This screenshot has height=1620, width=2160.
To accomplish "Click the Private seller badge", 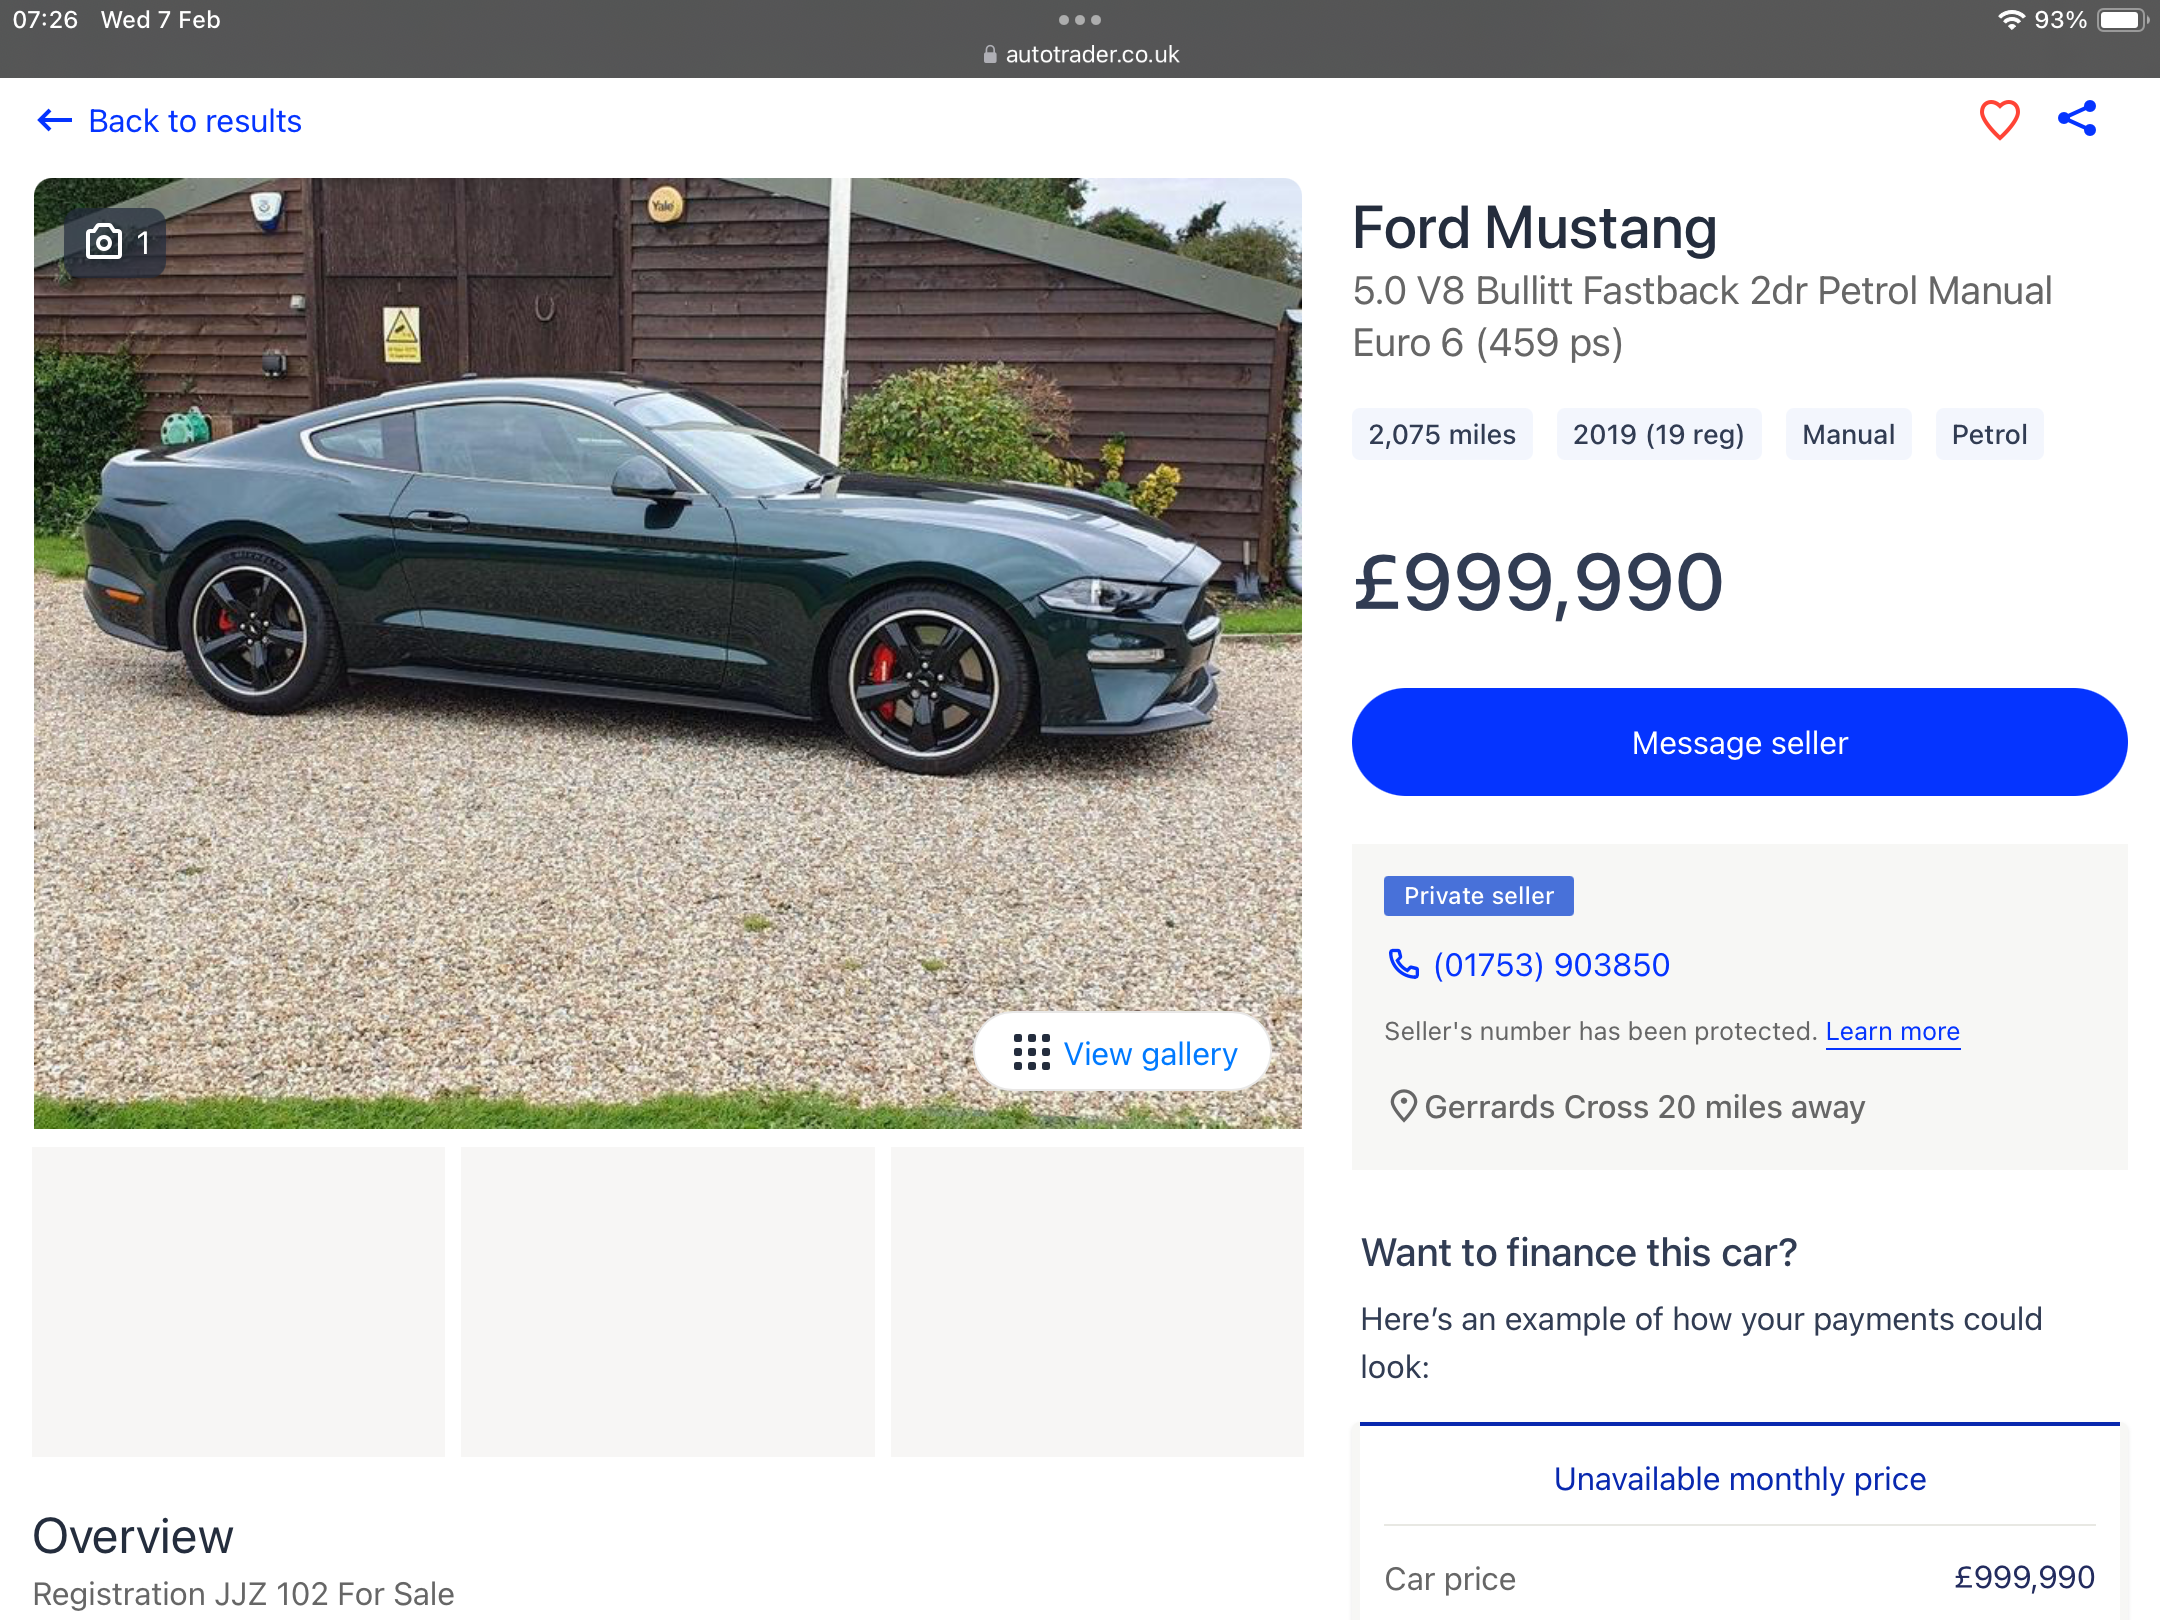I will pos(1478,896).
